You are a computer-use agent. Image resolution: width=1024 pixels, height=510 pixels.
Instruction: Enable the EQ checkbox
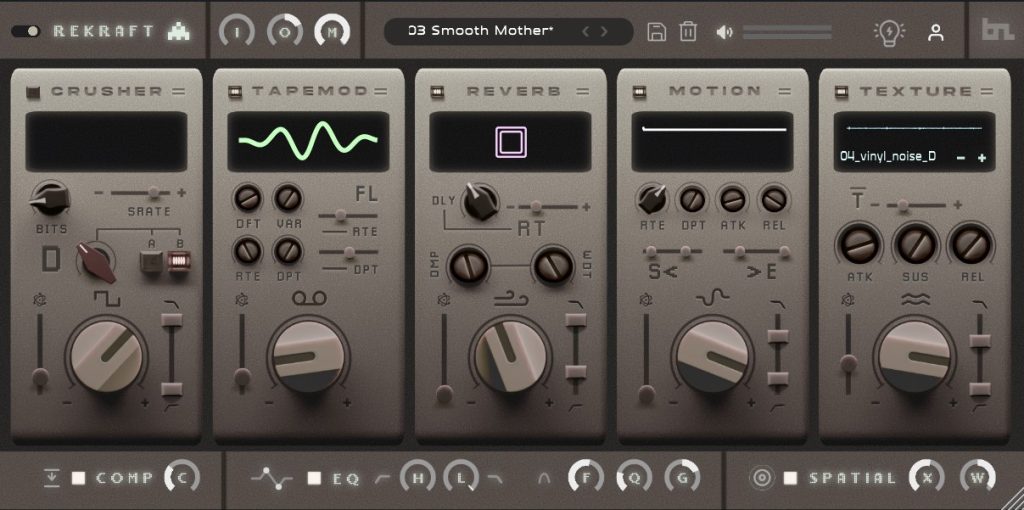tap(314, 478)
